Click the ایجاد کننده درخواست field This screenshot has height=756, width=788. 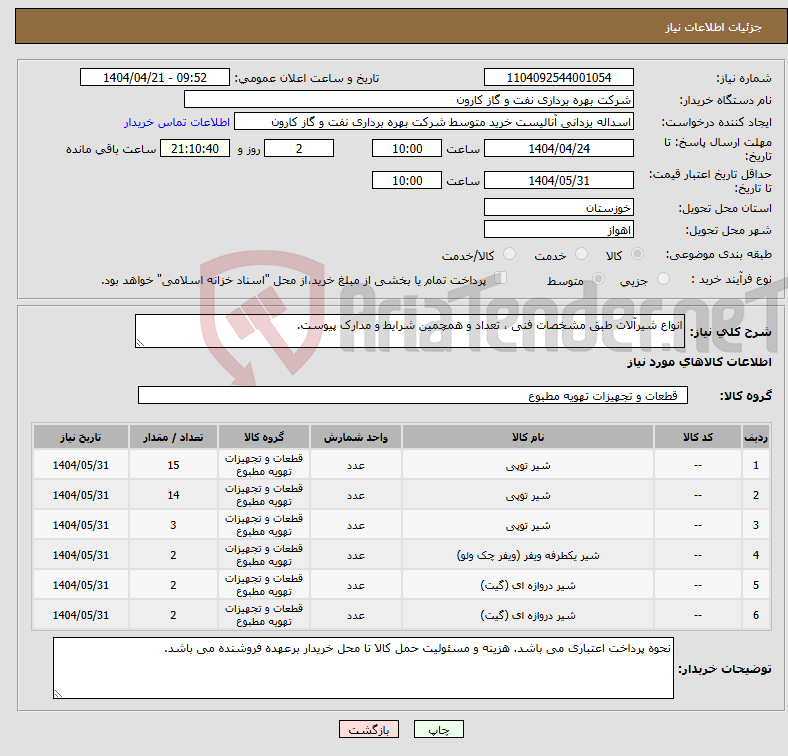click(x=434, y=122)
